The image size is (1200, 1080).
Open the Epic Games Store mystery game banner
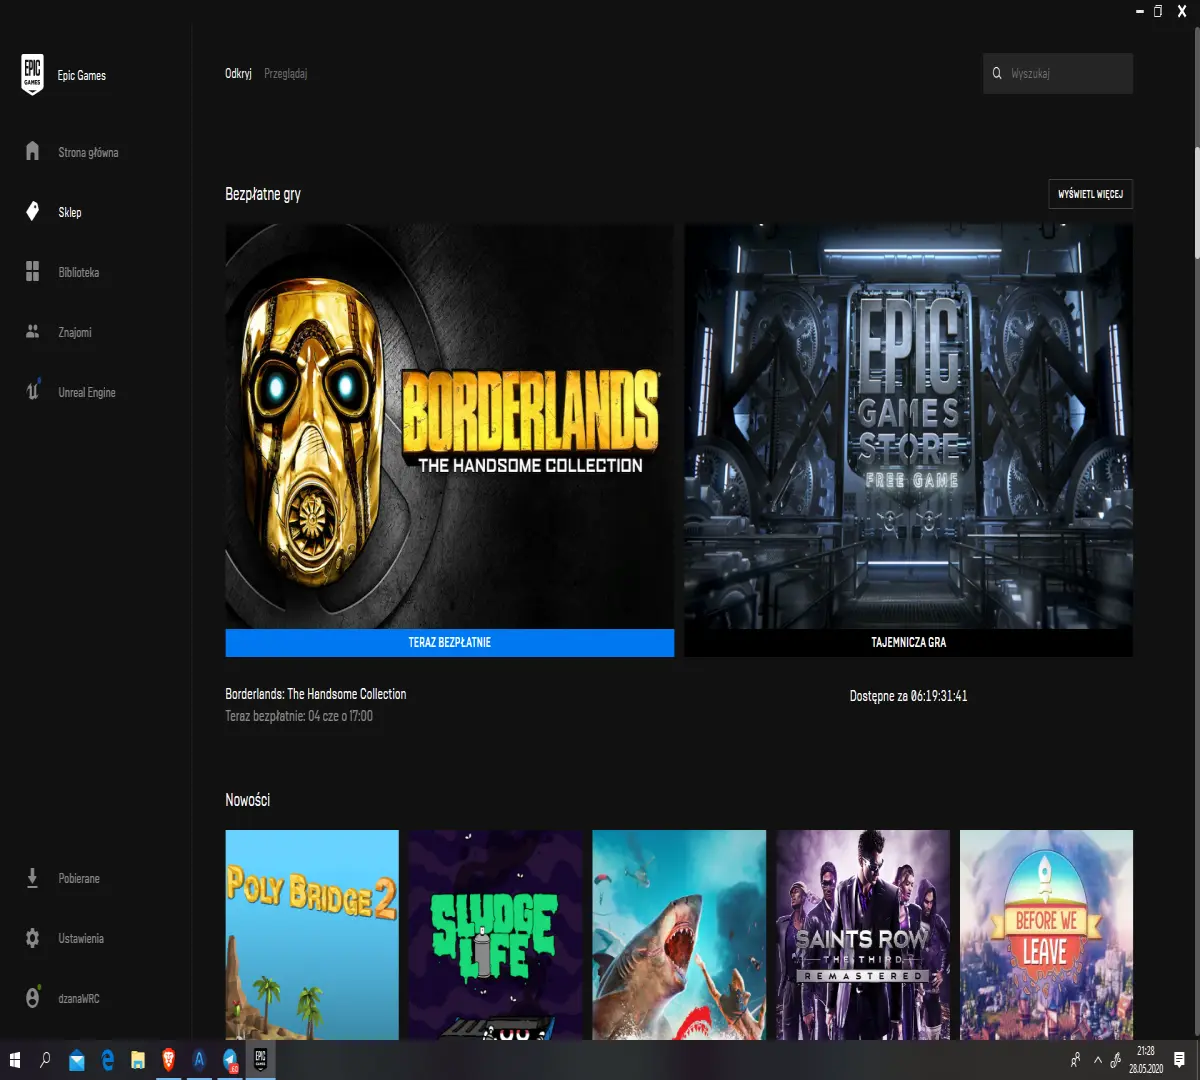pos(908,426)
